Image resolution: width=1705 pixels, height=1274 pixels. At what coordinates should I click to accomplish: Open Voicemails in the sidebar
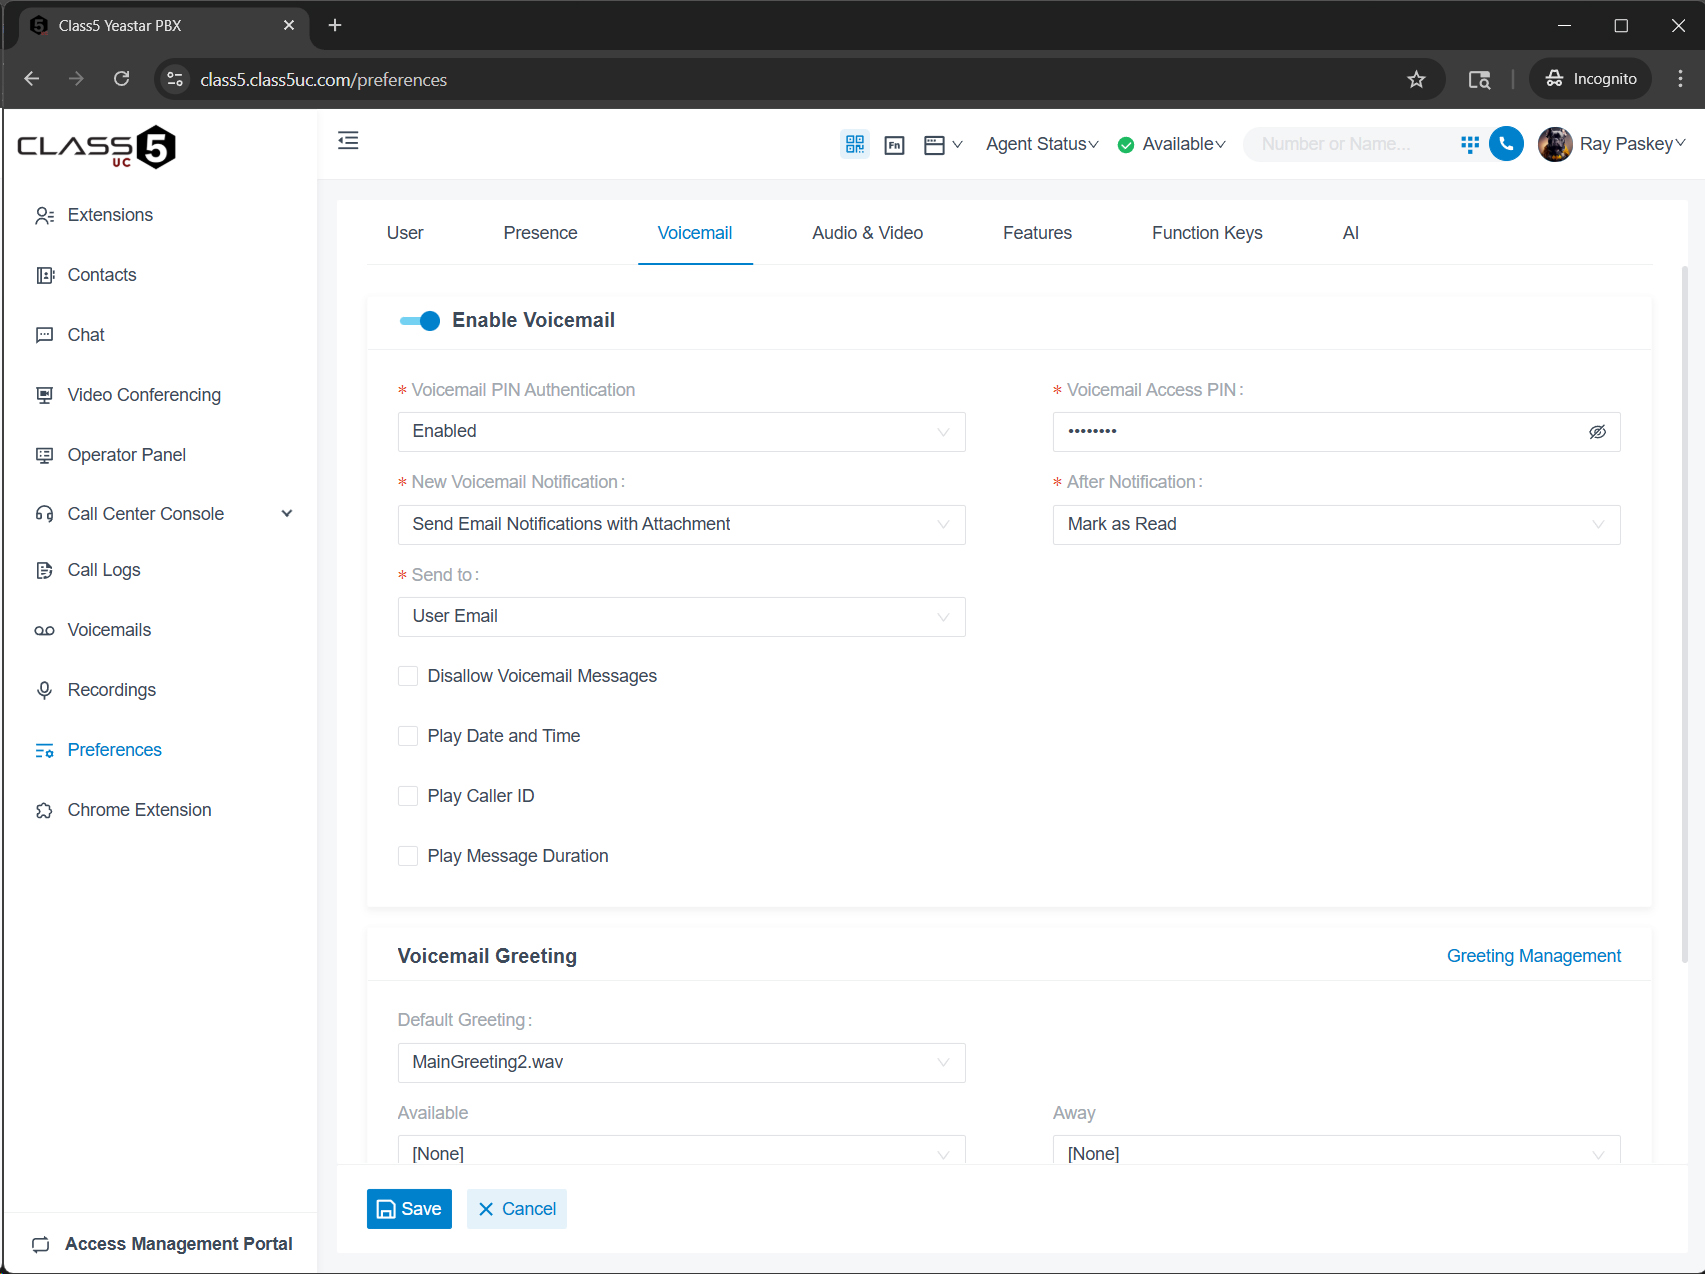pos(109,630)
